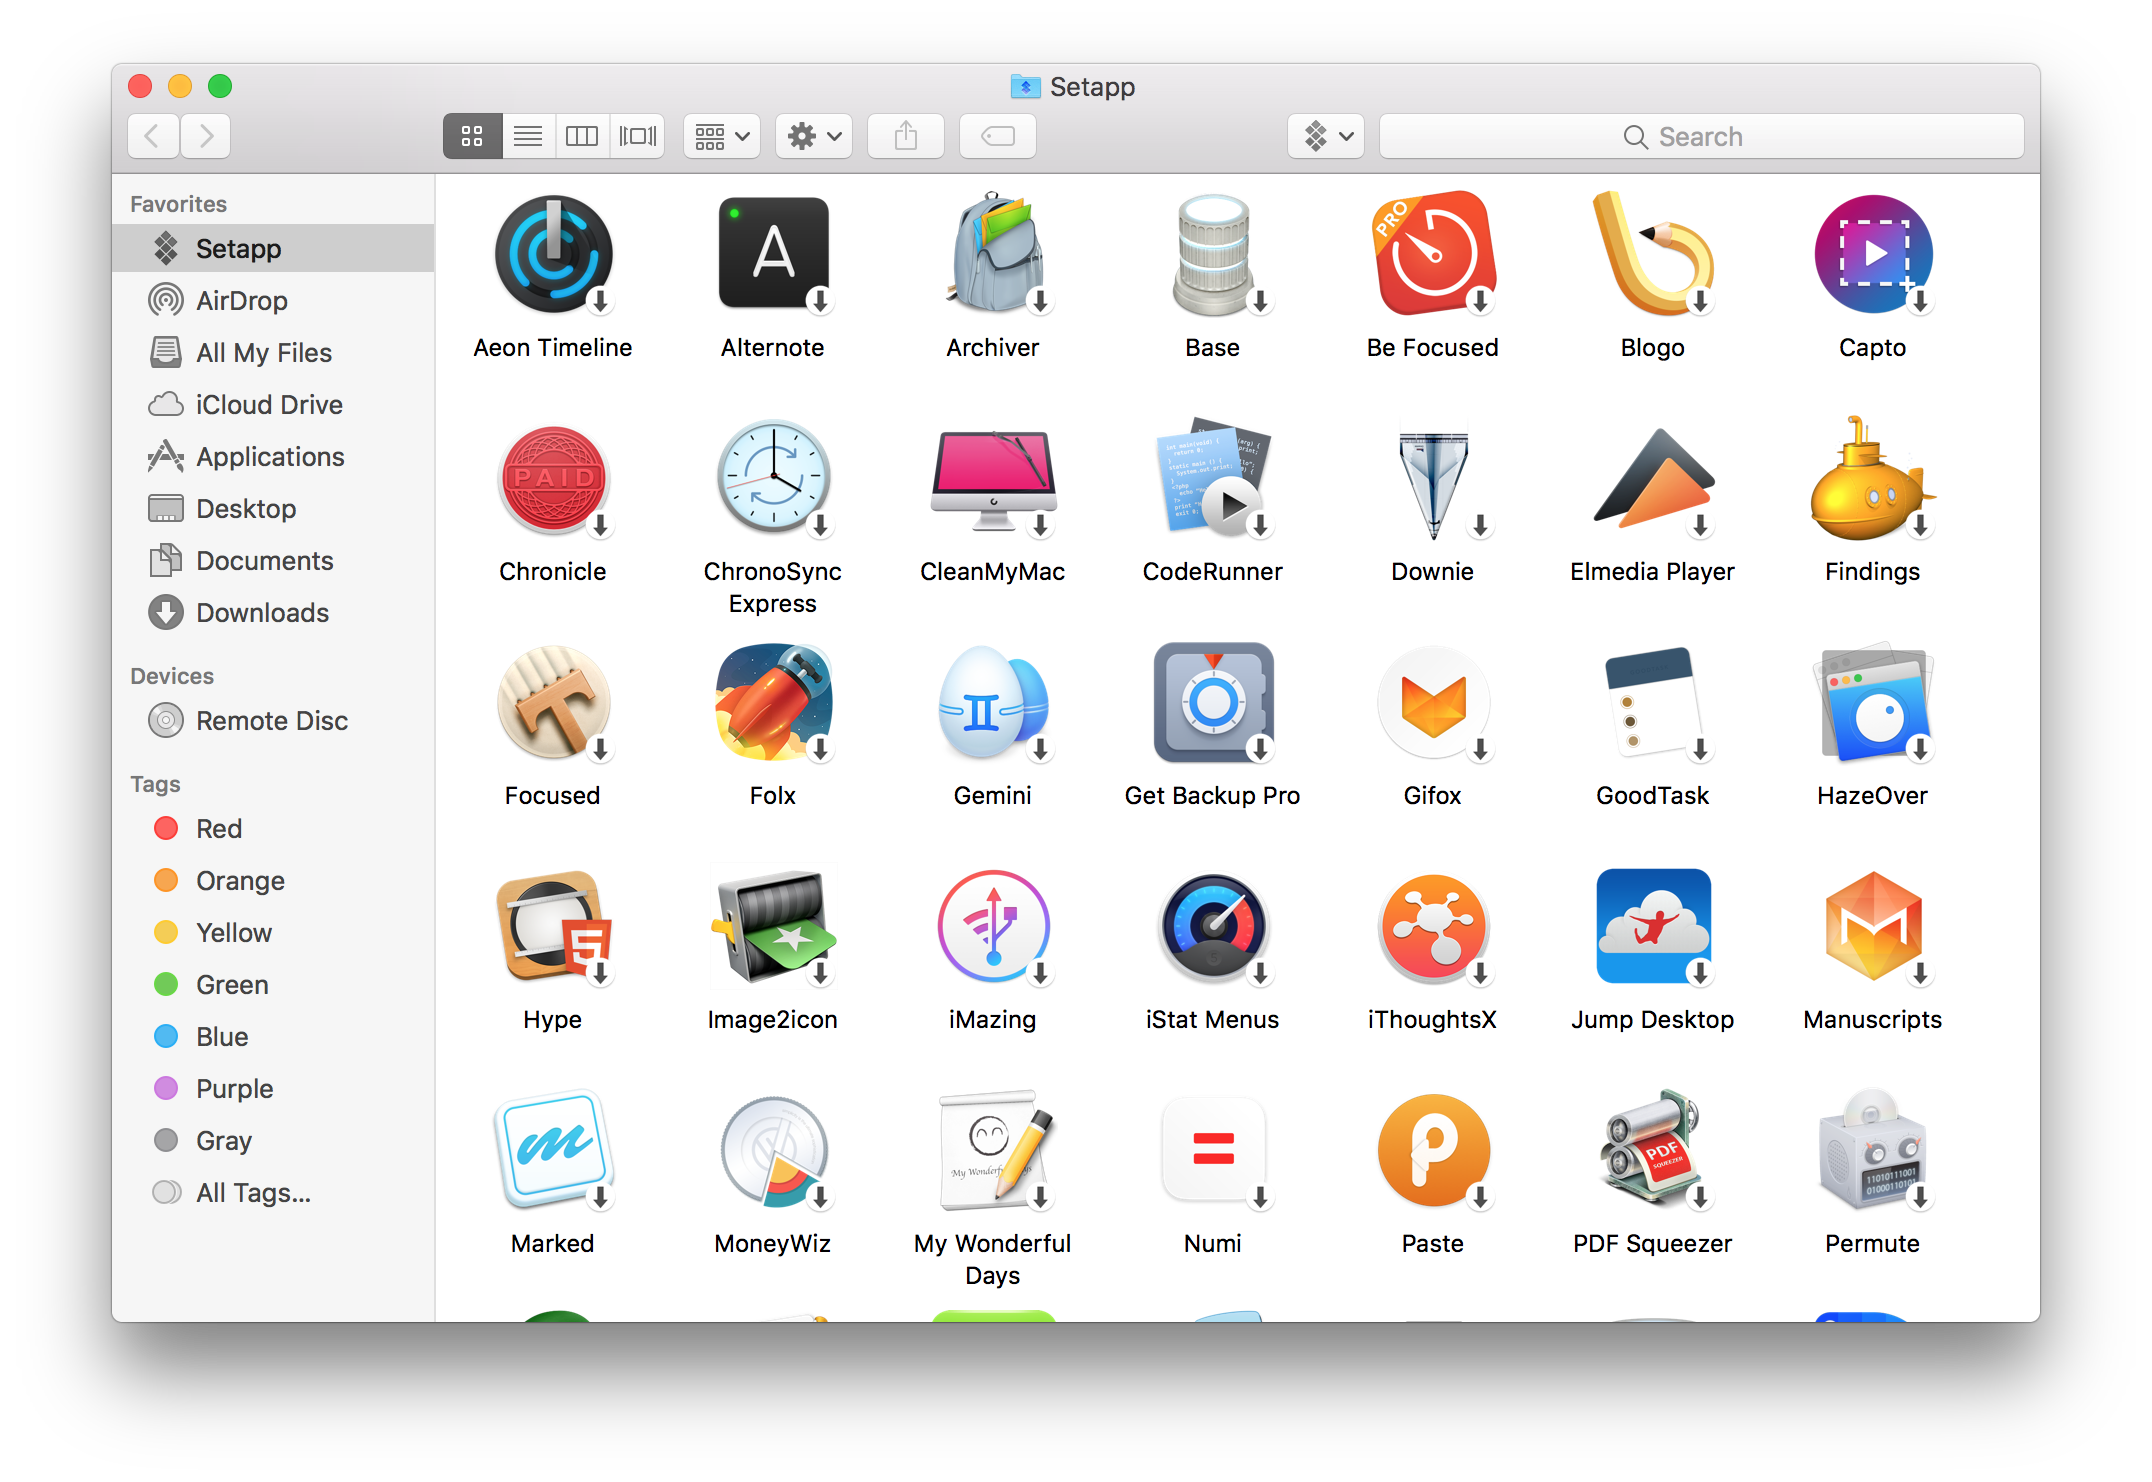Switch to list view
The width and height of the screenshot is (2152, 1482).
click(x=527, y=136)
